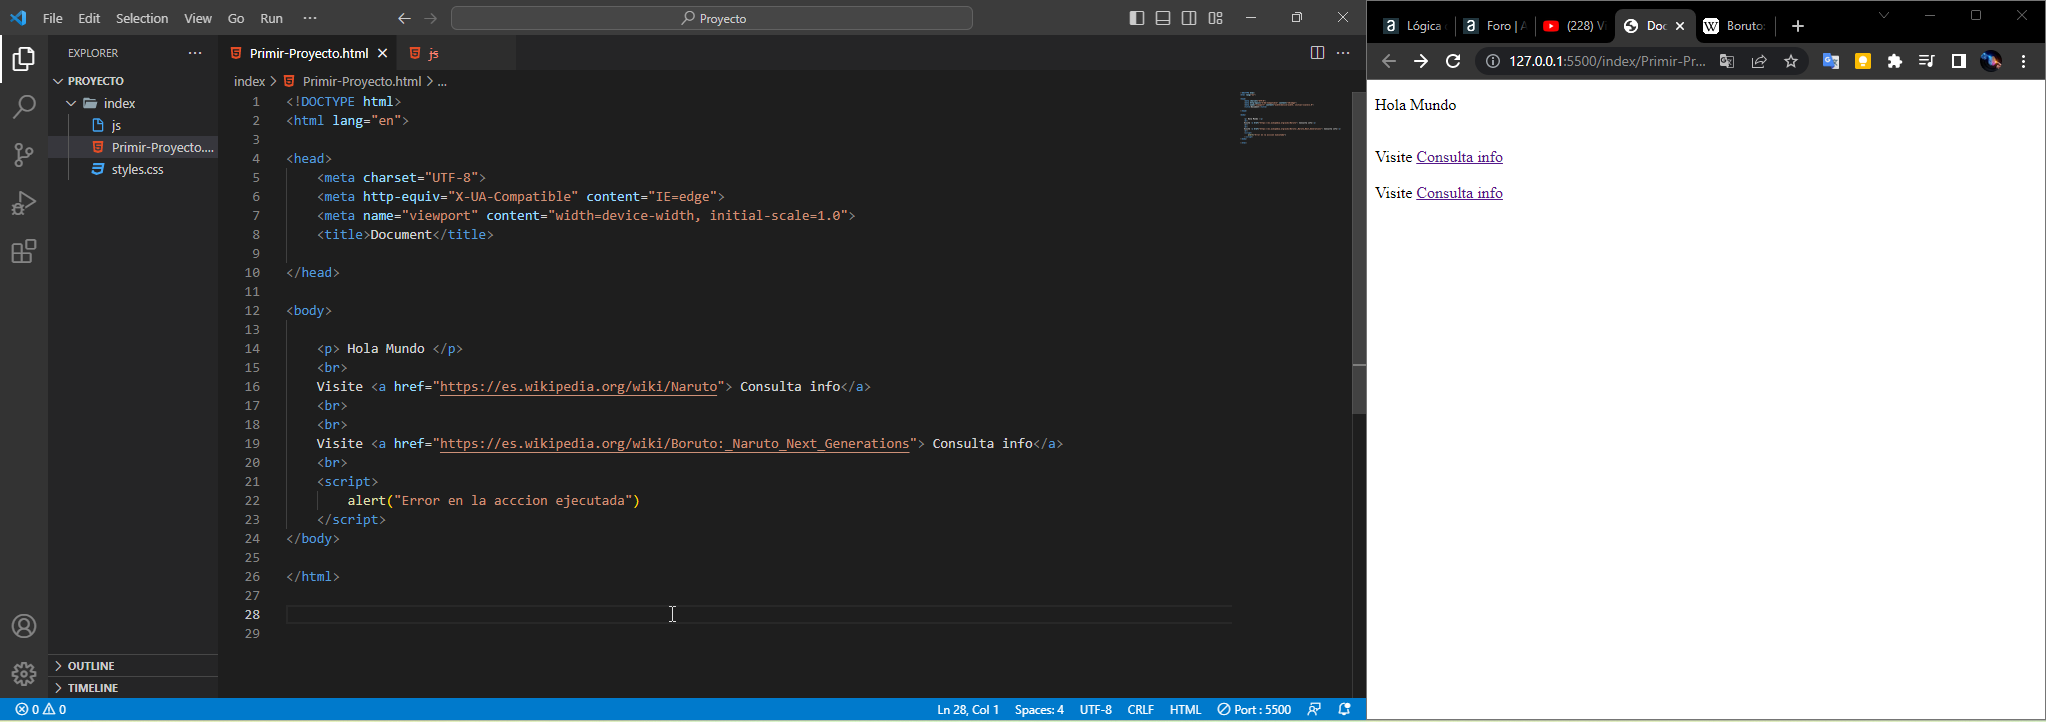Open the Run and Debug view
Viewport: 2046px width, 722px height.
point(24,203)
